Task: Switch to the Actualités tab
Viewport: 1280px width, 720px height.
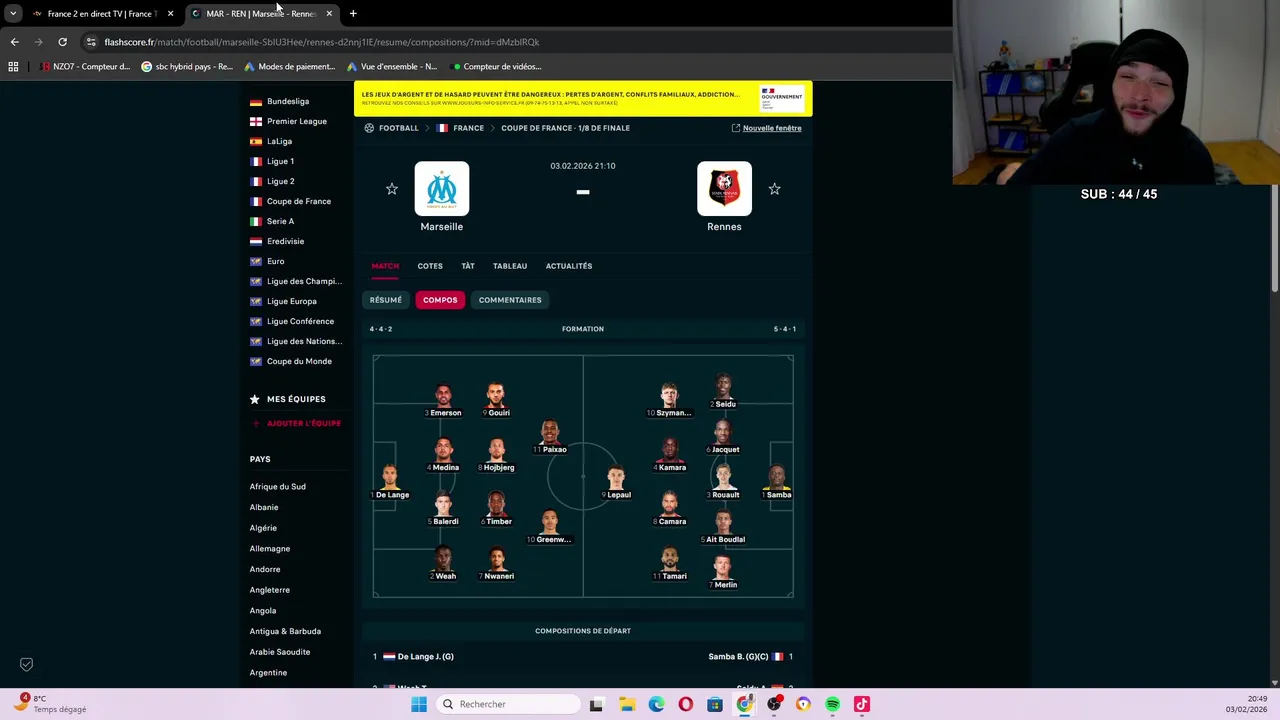Action: point(569,266)
